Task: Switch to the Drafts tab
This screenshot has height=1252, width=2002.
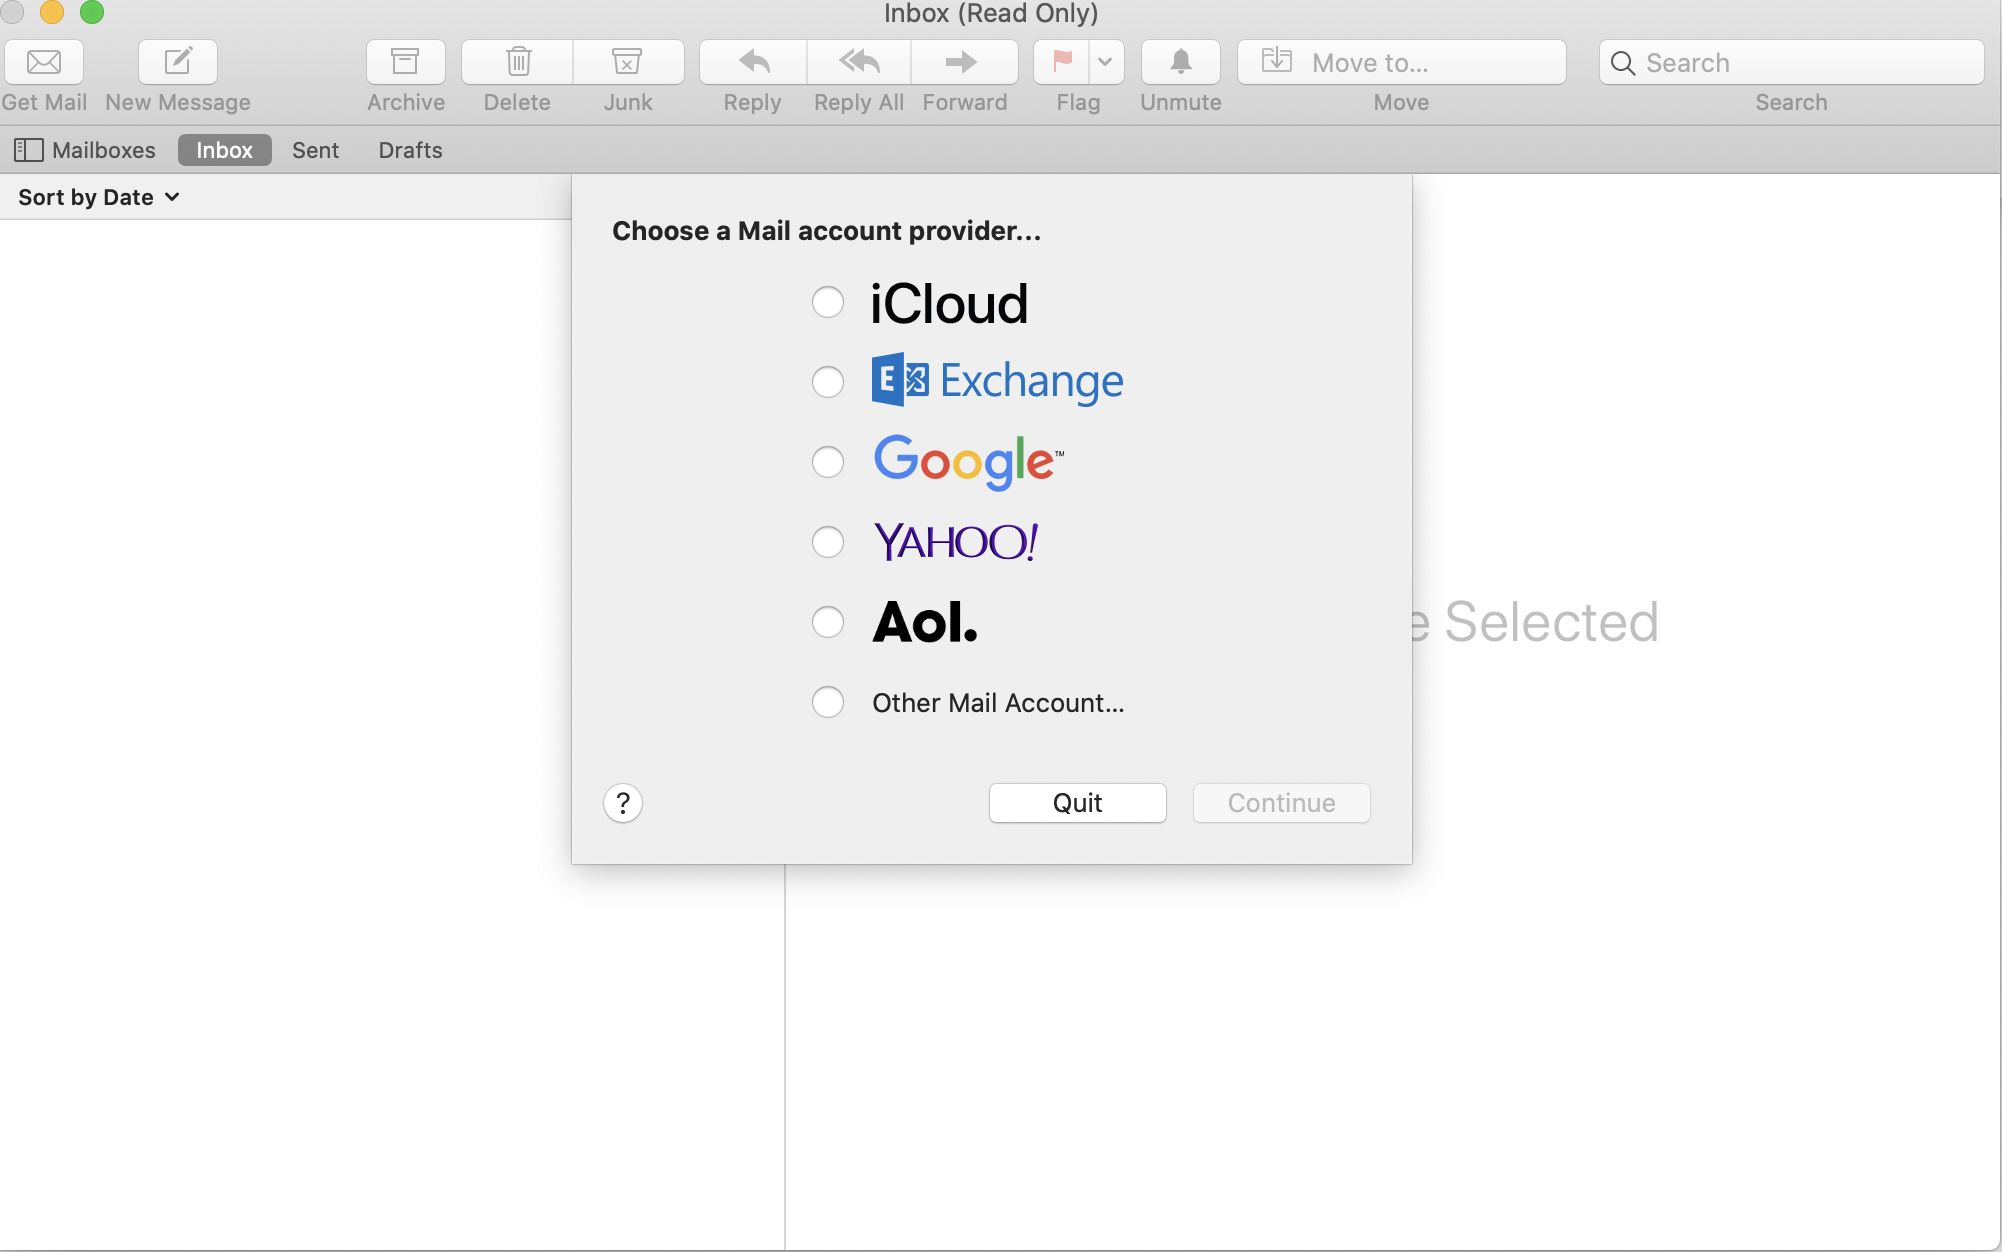Action: [x=410, y=150]
